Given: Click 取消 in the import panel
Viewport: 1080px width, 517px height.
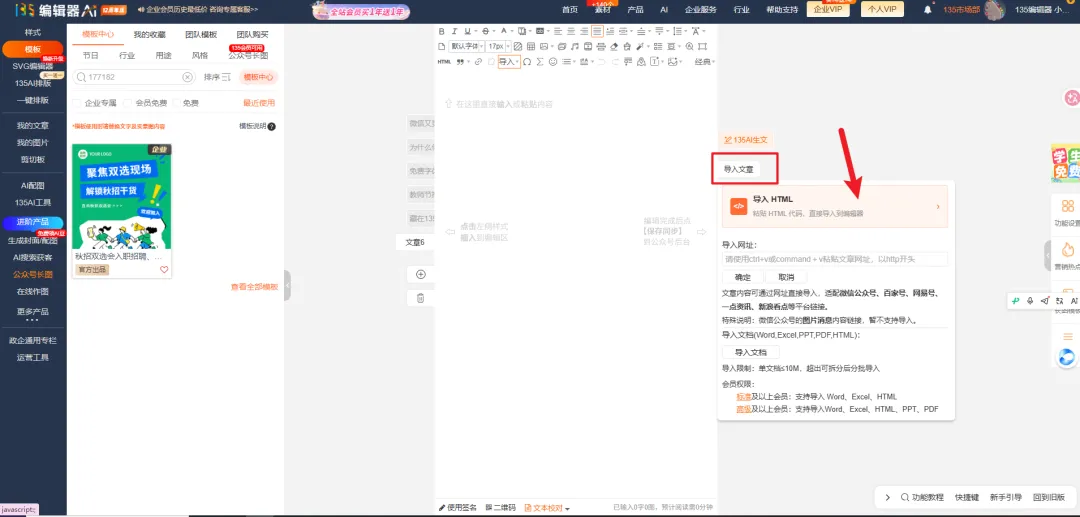Looking at the screenshot, I should (786, 277).
